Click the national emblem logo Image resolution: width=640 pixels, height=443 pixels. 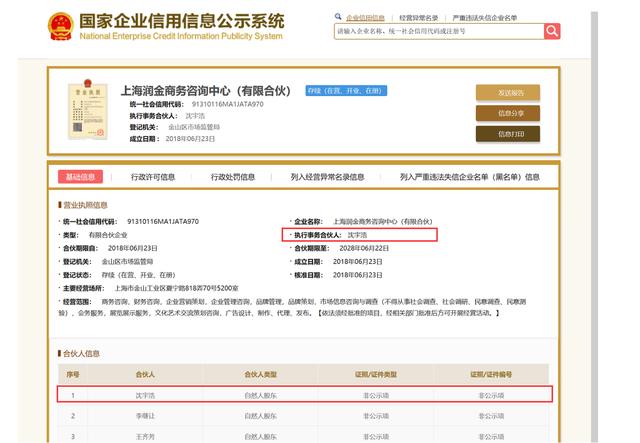60,26
